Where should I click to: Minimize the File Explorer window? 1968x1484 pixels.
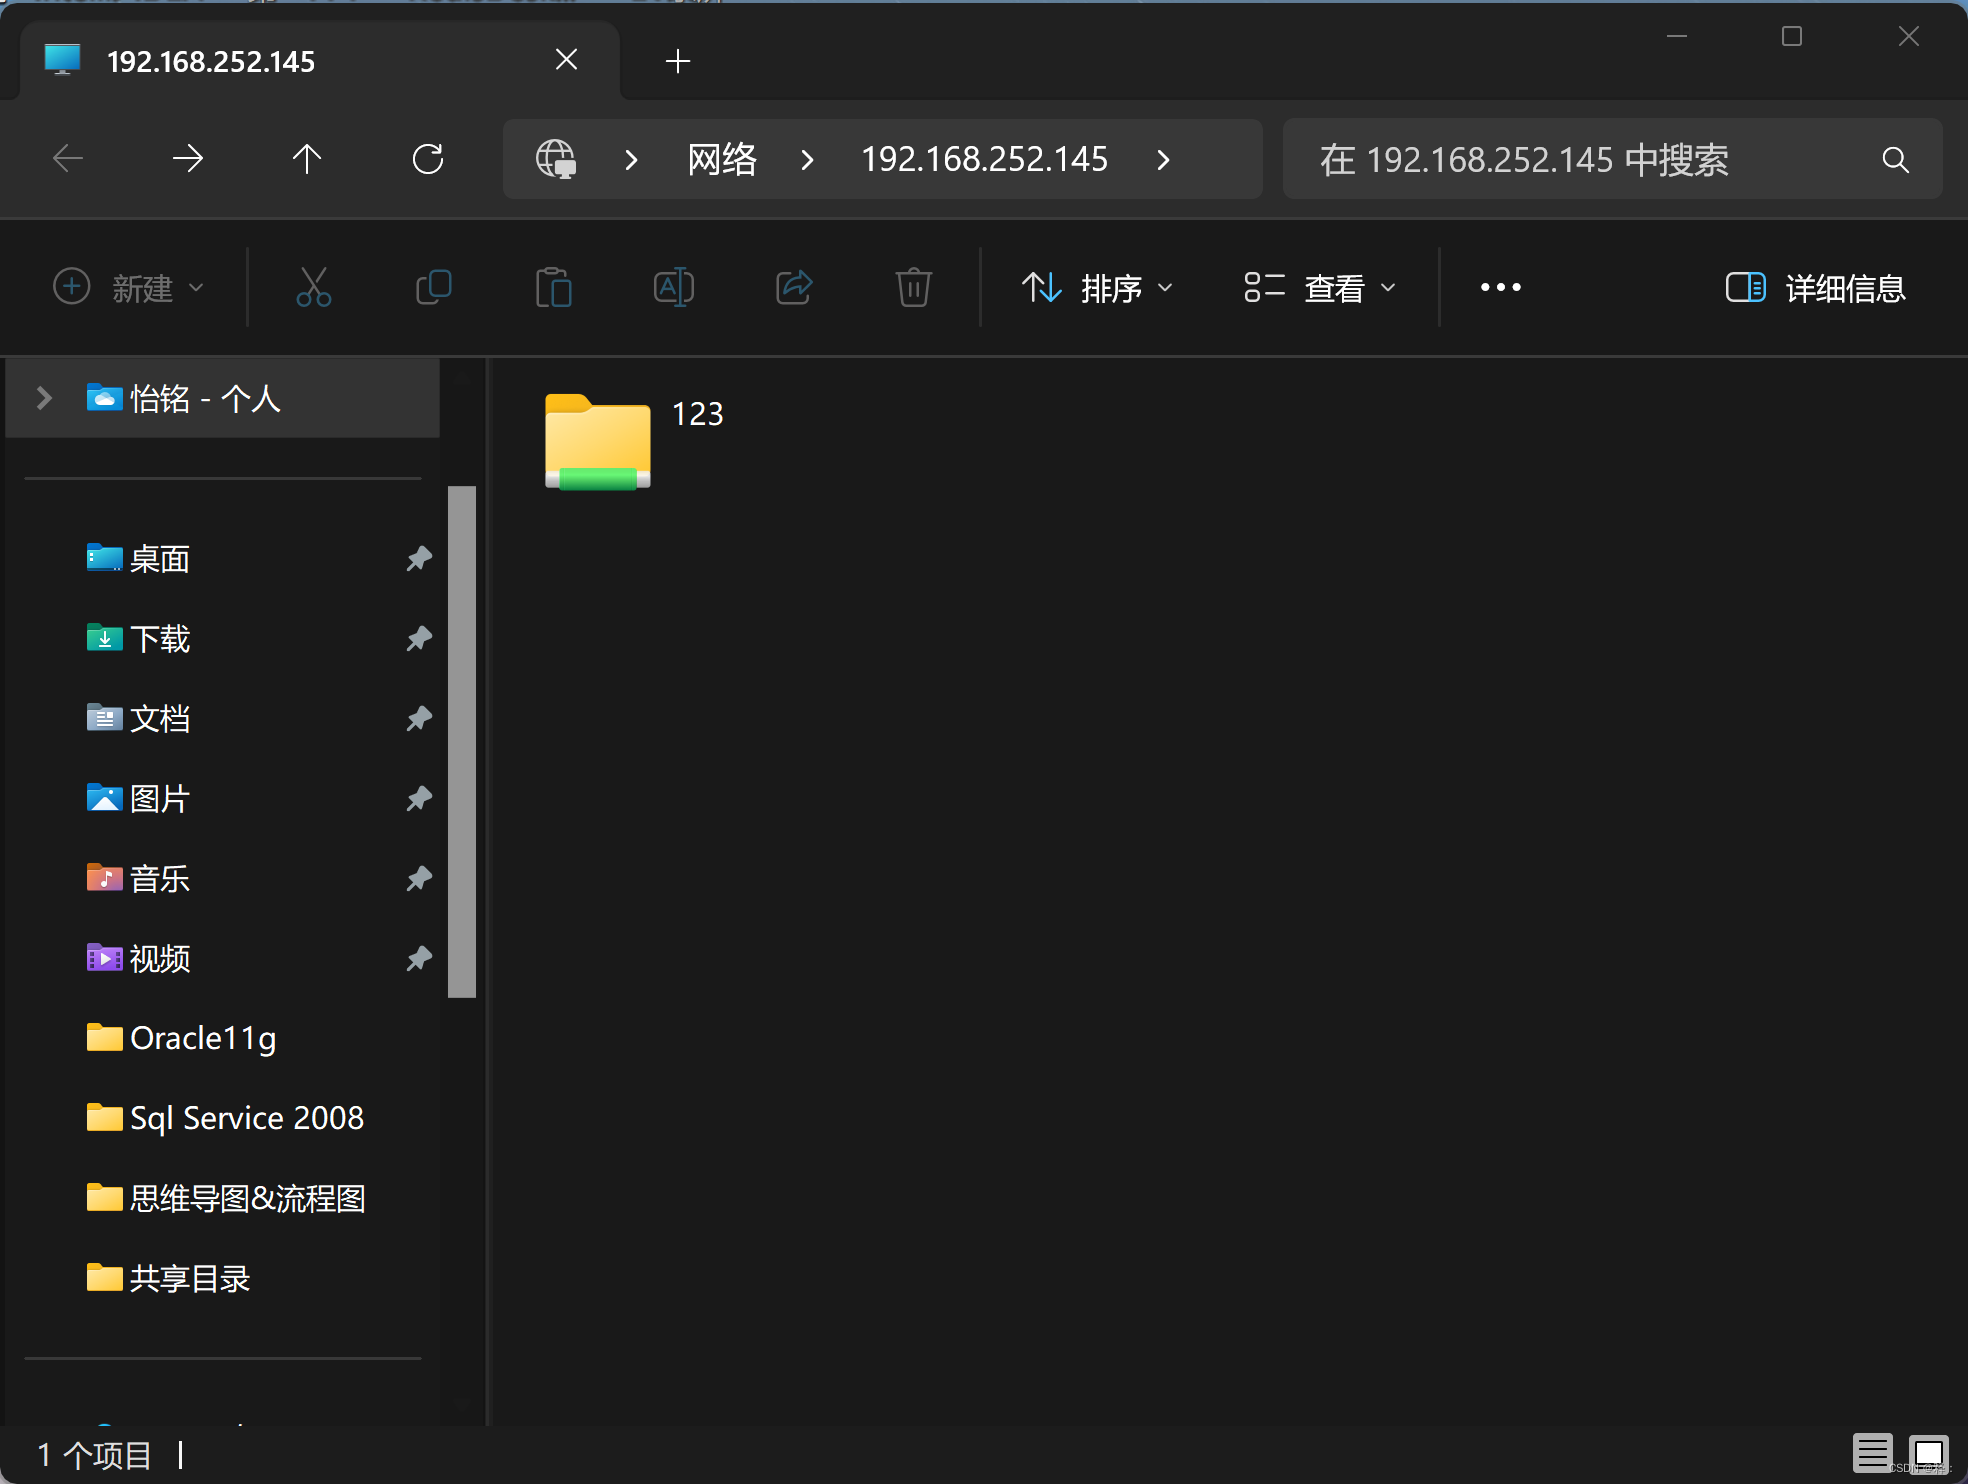(x=1677, y=37)
